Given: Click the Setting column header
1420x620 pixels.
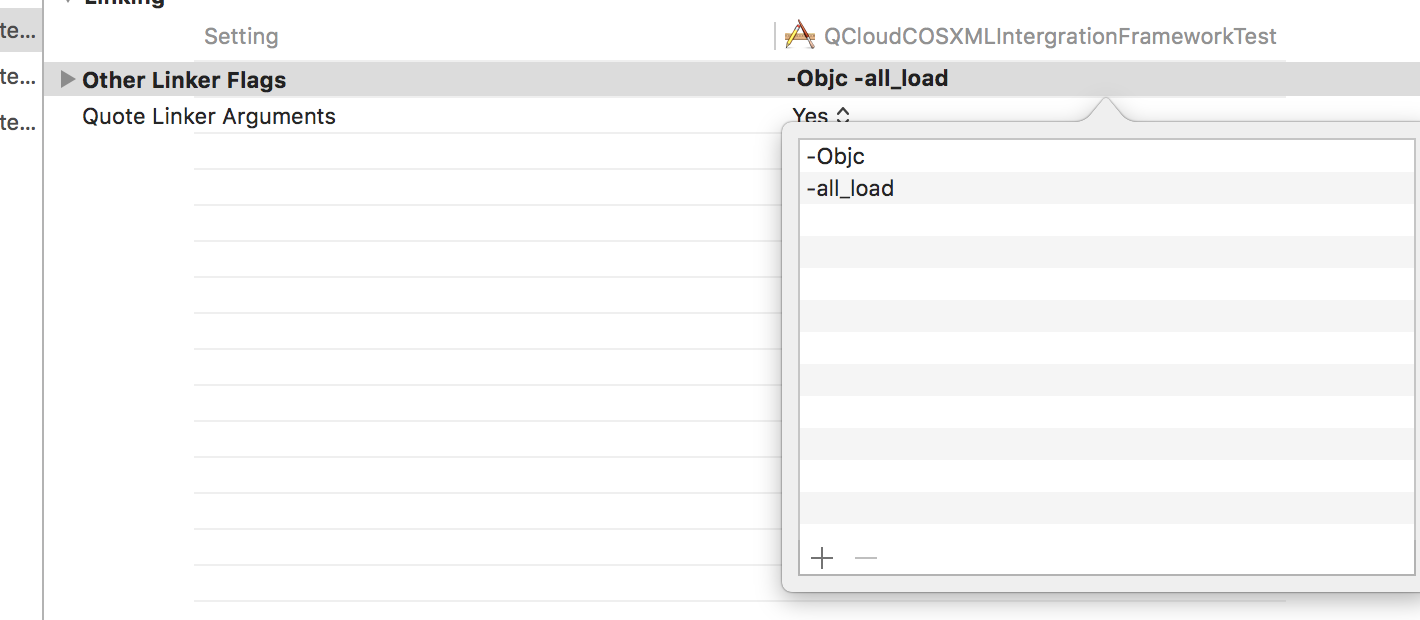Looking at the screenshot, I should [241, 37].
